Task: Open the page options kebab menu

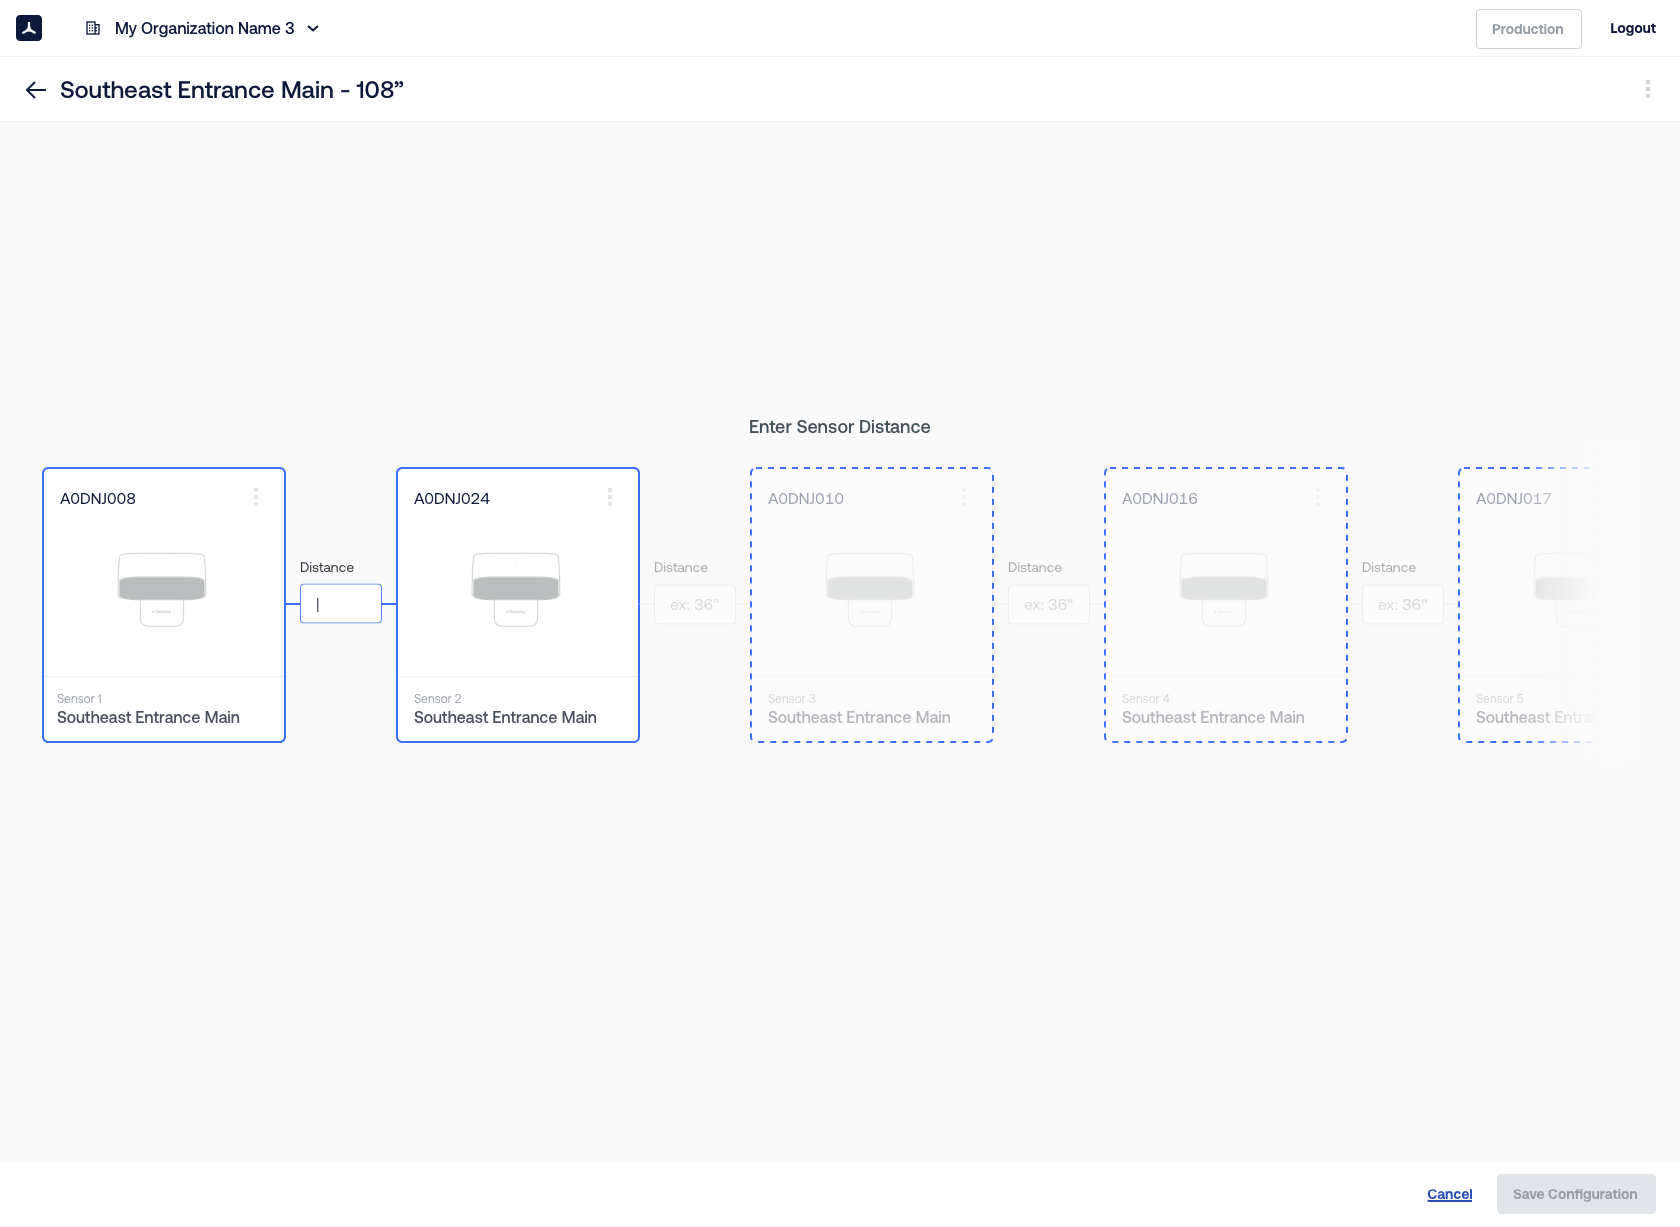Action: click(1647, 89)
